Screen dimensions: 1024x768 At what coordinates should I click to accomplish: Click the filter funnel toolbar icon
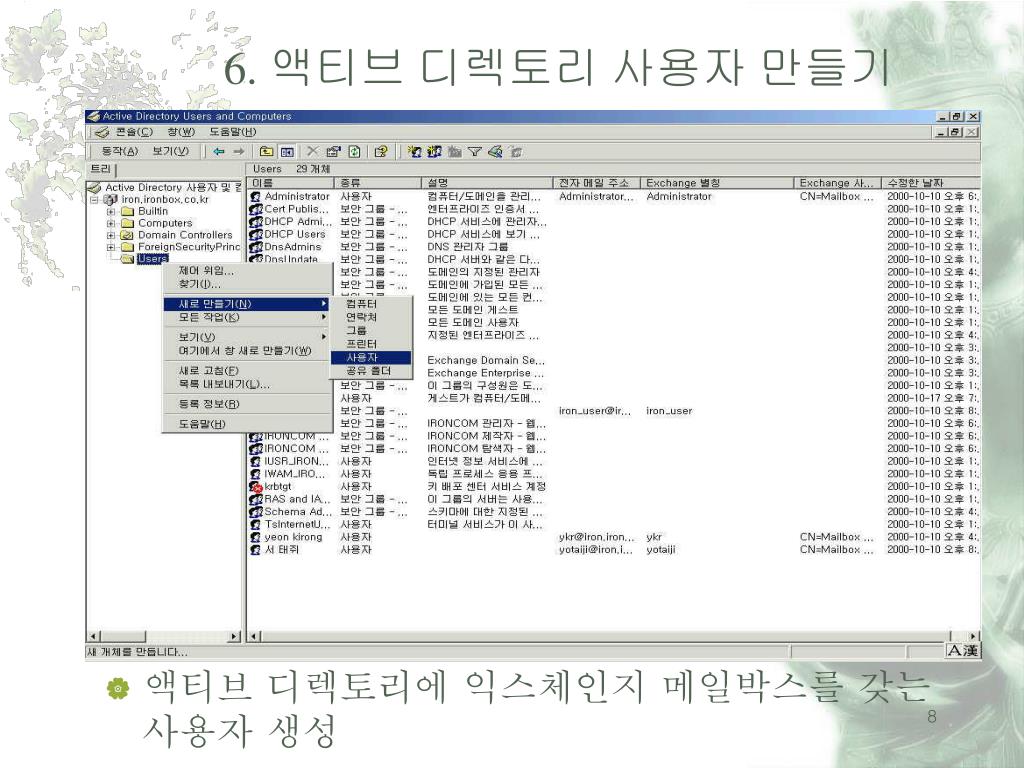pyautogui.click(x=475, y=152)
